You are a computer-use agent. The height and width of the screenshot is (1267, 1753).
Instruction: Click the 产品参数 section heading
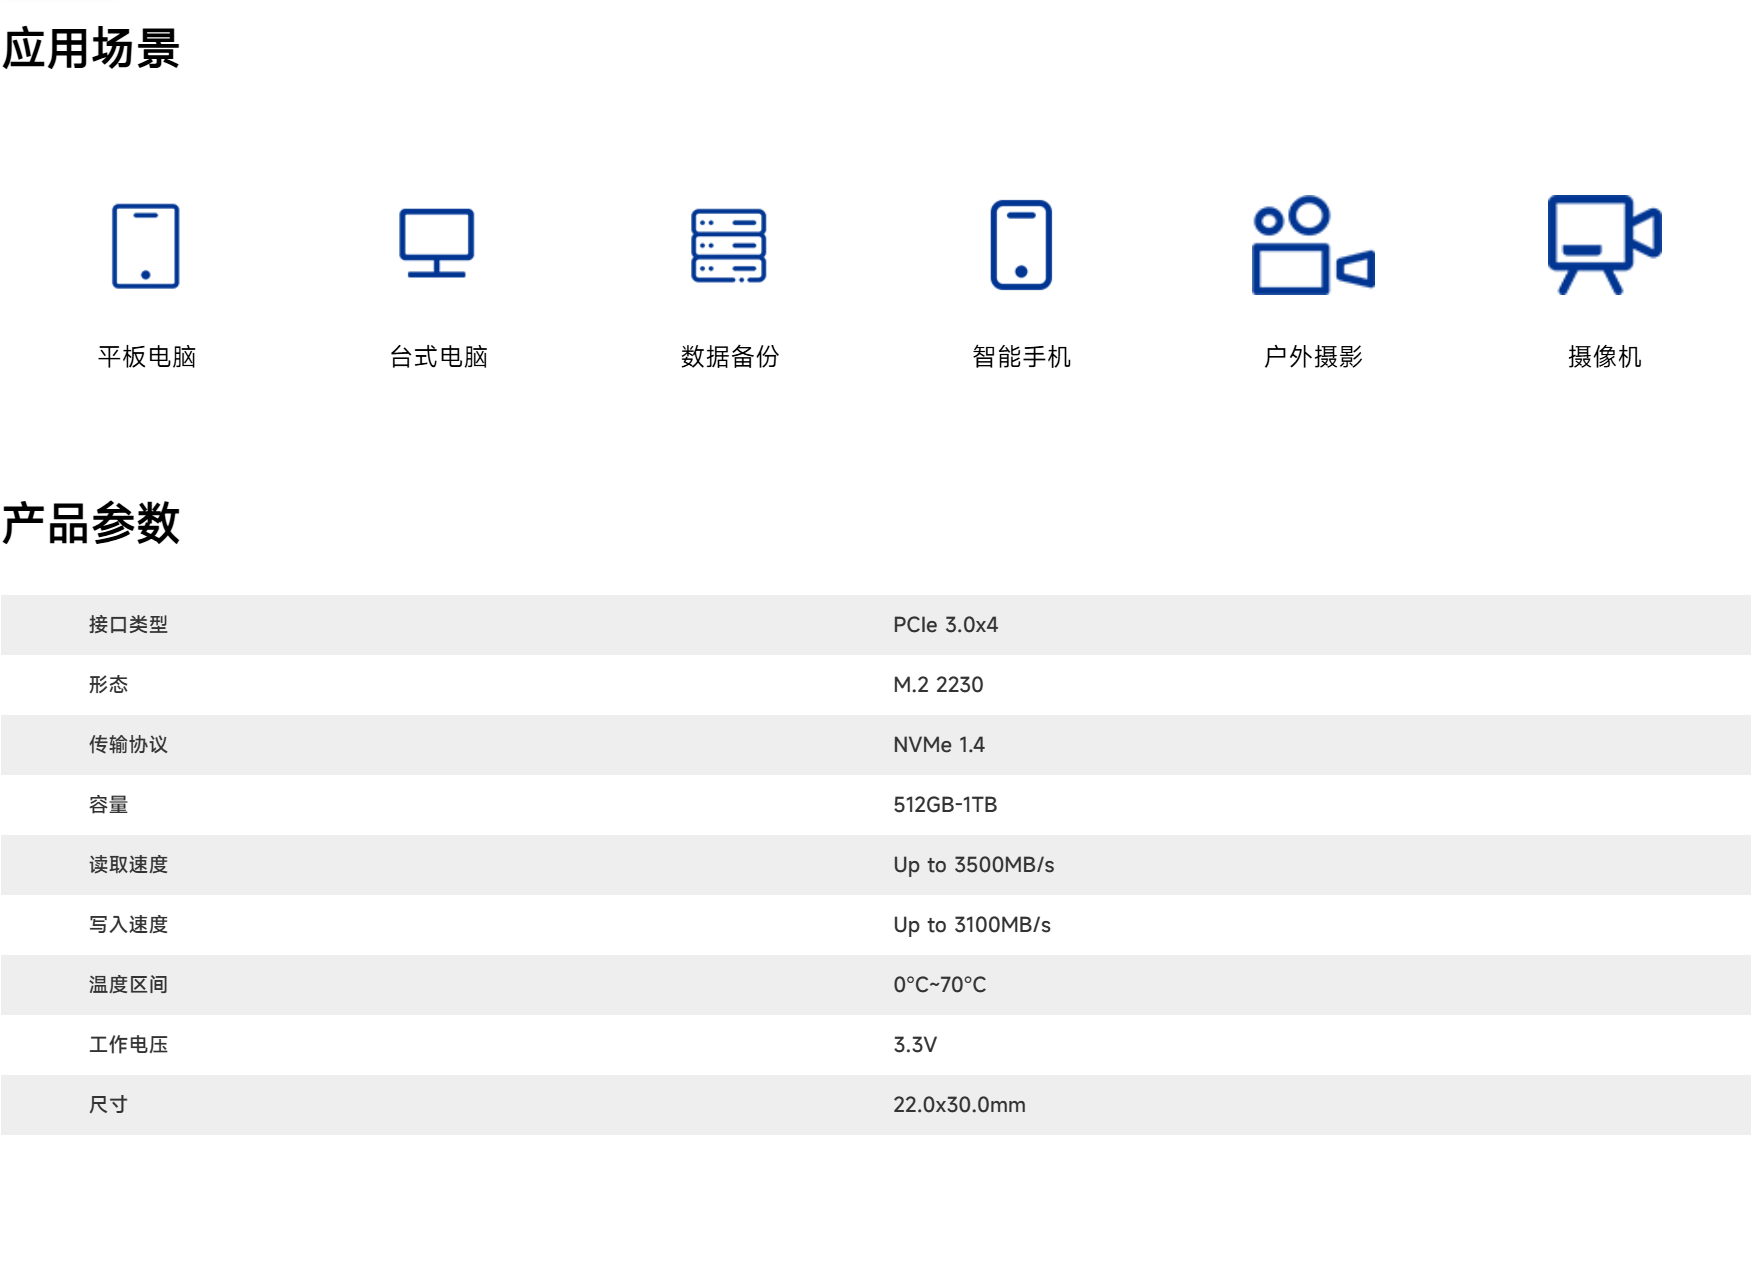pos(91,524)
